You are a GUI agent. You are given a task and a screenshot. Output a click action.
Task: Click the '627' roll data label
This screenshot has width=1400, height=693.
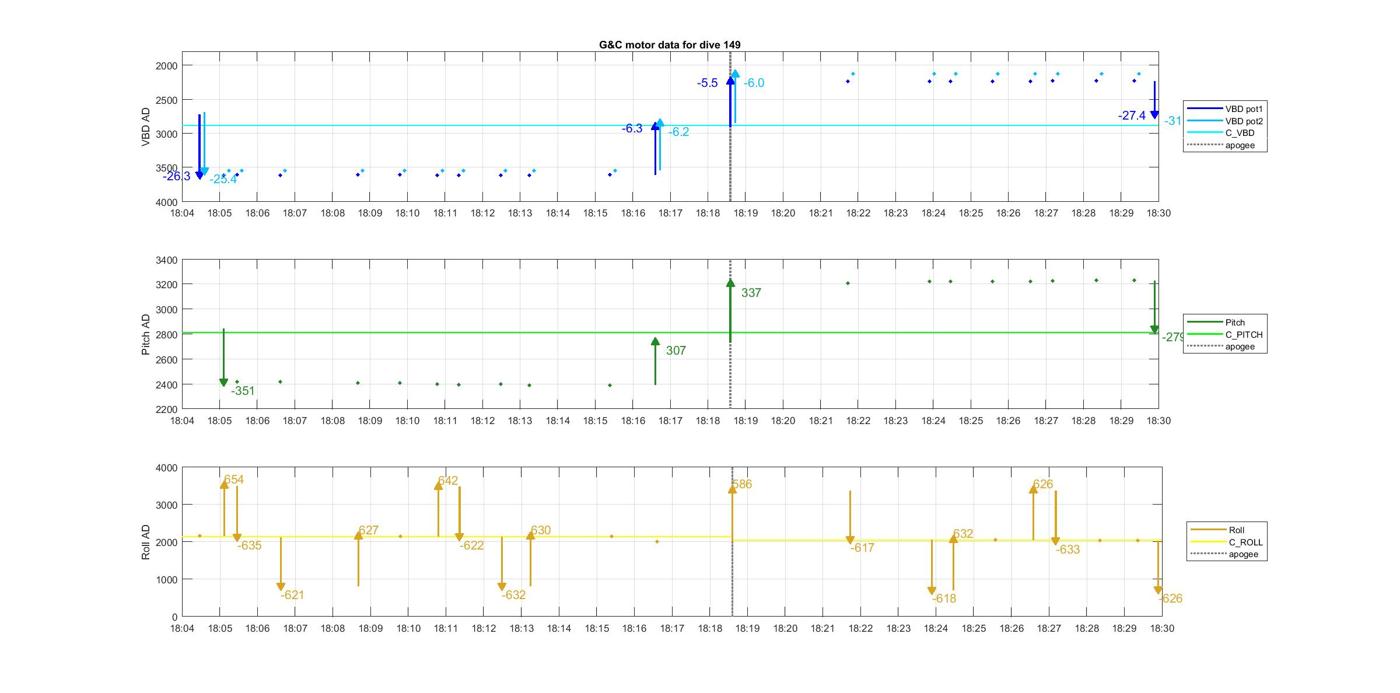(x=368, y=531)
